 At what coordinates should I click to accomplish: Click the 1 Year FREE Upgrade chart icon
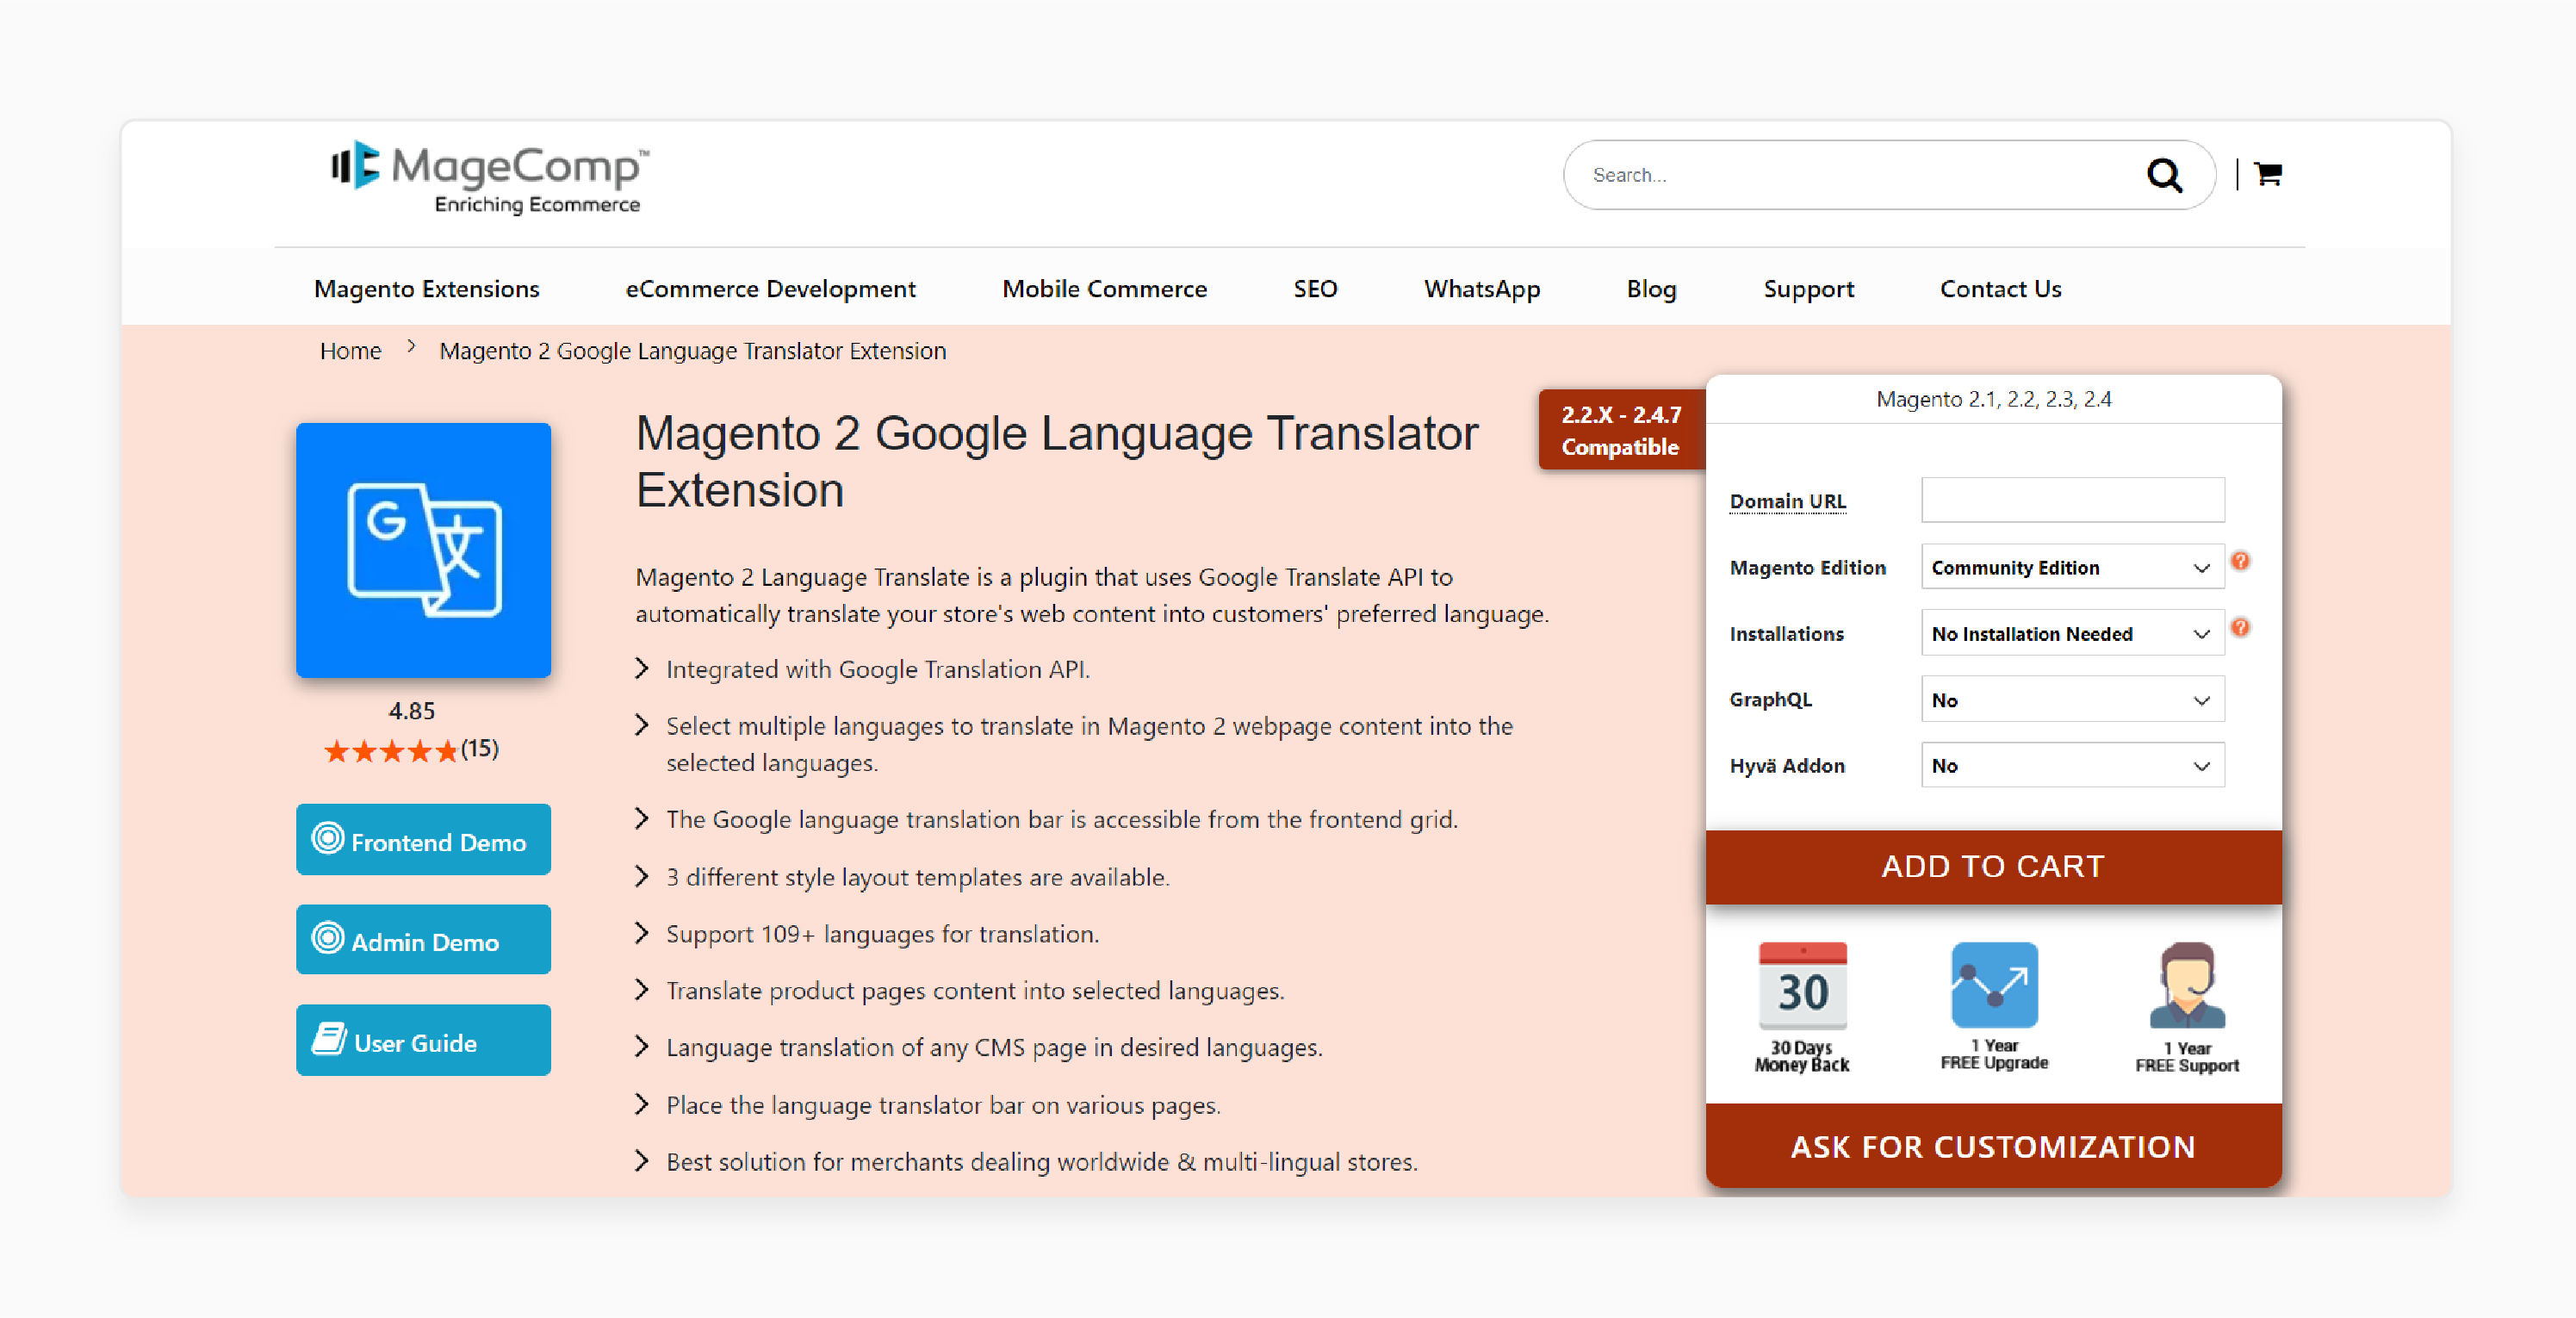pos(1994,984)
